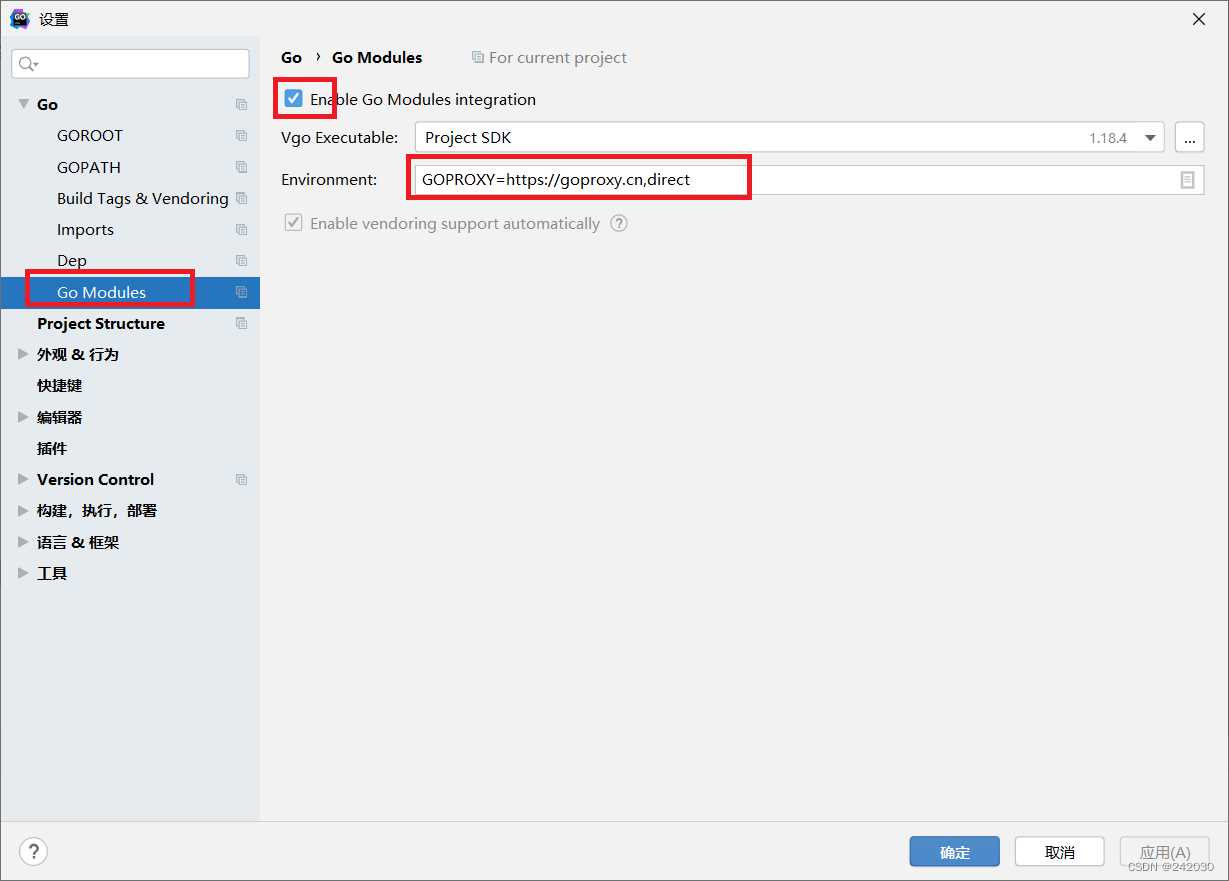This screenshot has width=1229, height=881.
Task: Open the Imports settings page
Action: pyautogui.click(x=85, y=229)
